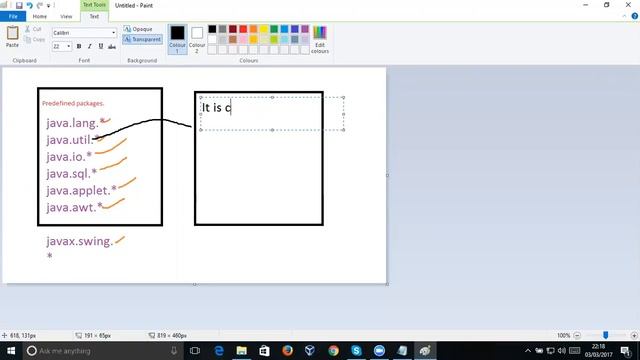Open Skype from the taskbar
The image size is (640, 360).
[x=356, y=351]
